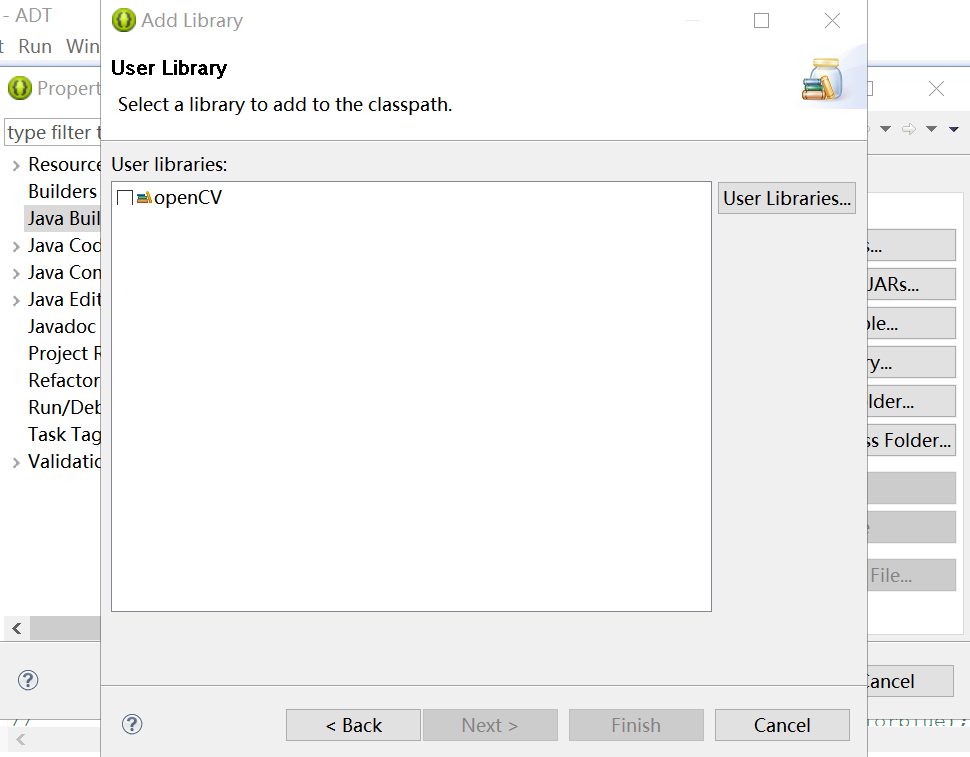This screenshot has width=970, height=757.
Task: Expand the Java Code Style node
Action: pos(16,246)
